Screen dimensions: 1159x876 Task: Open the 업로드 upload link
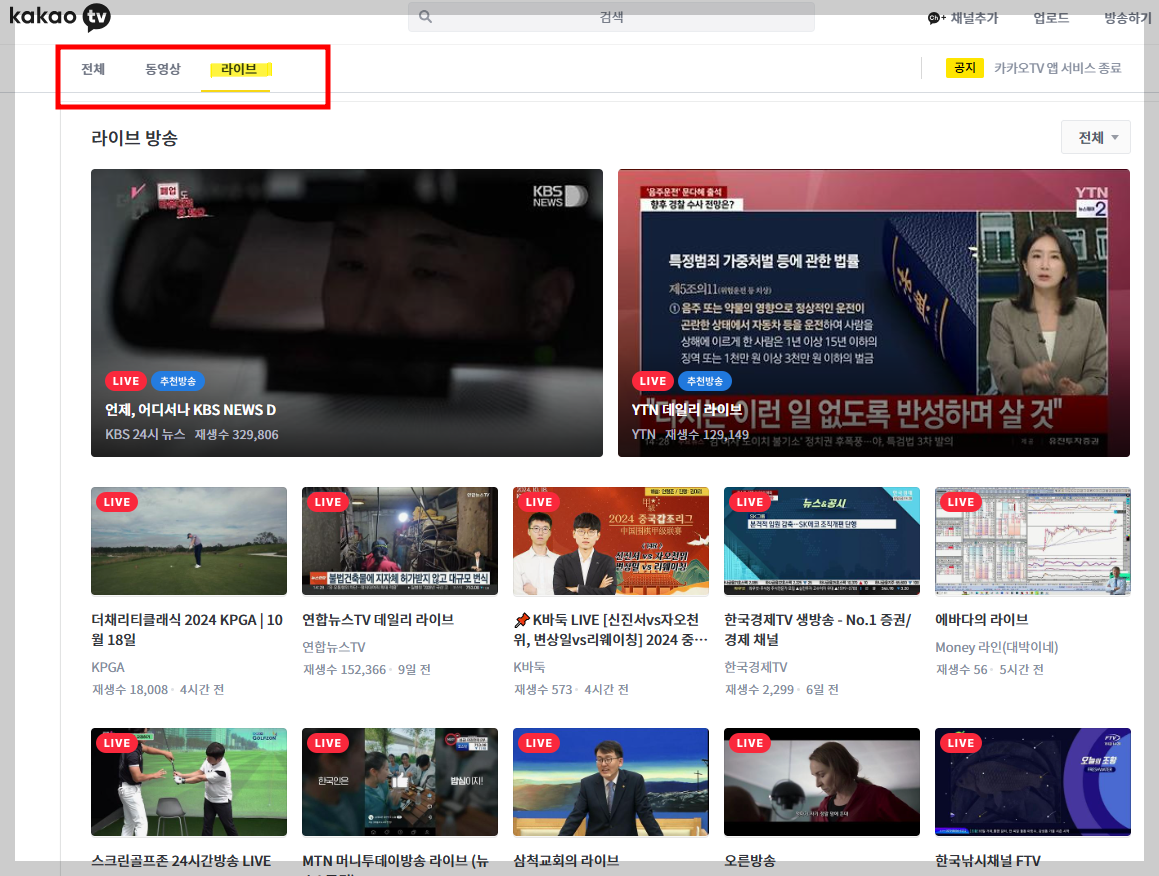1051,18
